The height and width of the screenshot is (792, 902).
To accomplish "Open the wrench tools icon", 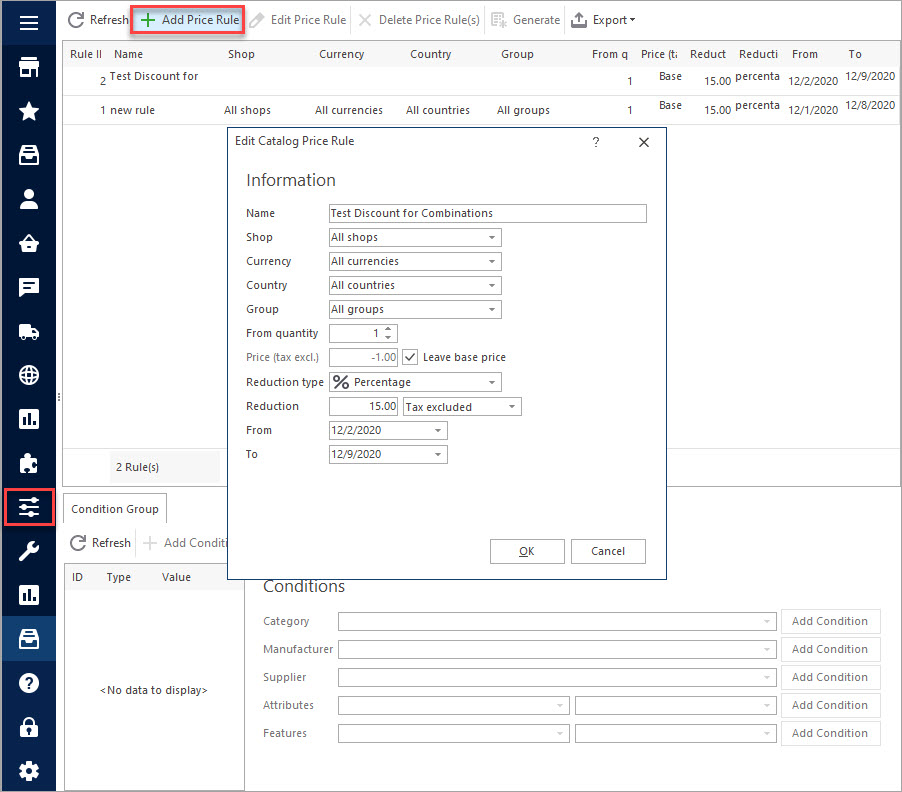I will click(29, 551).
